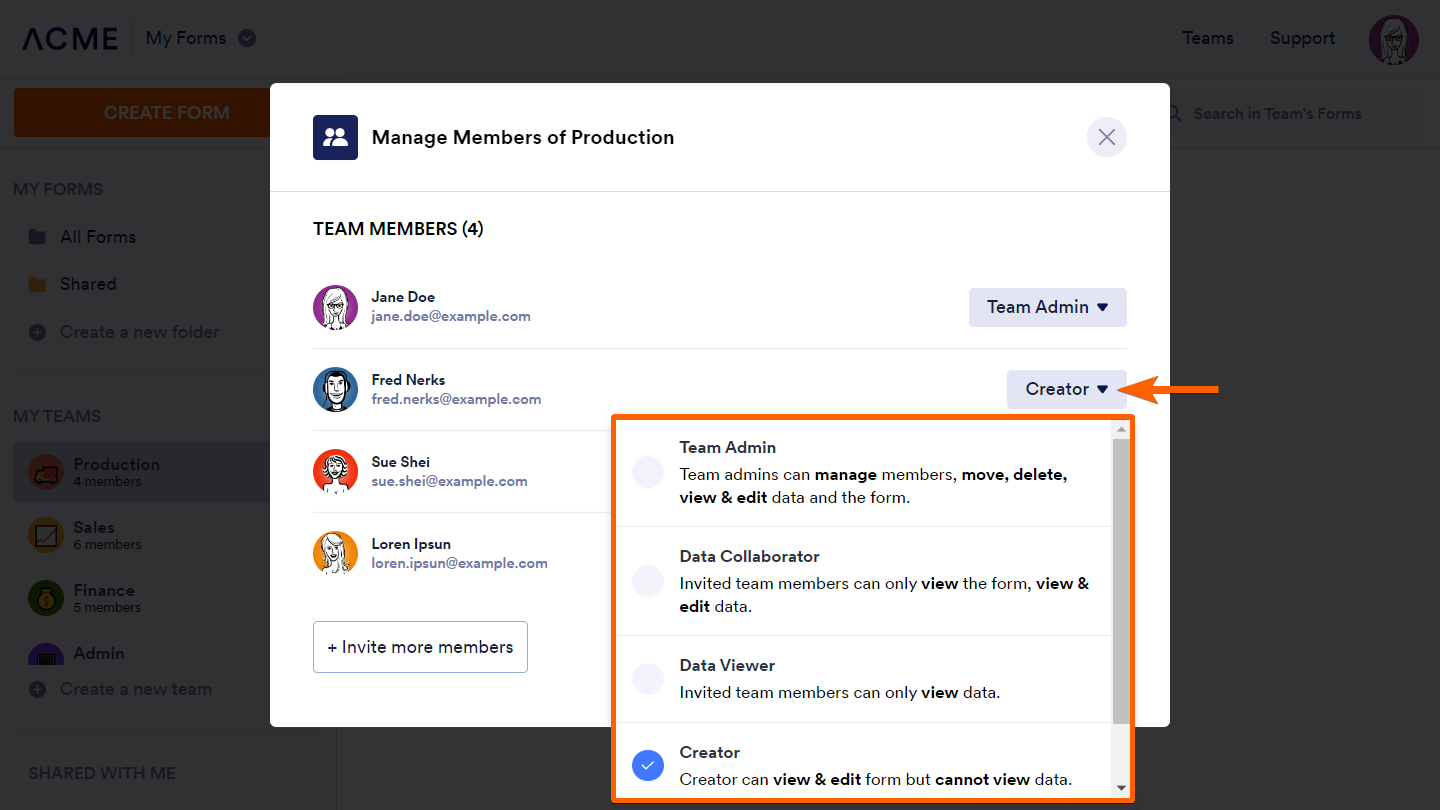The height and width of the screenshot is (810, 1440).
Task: Click Fred Nerks' profile avatar
Action: (x=335, y=390)
